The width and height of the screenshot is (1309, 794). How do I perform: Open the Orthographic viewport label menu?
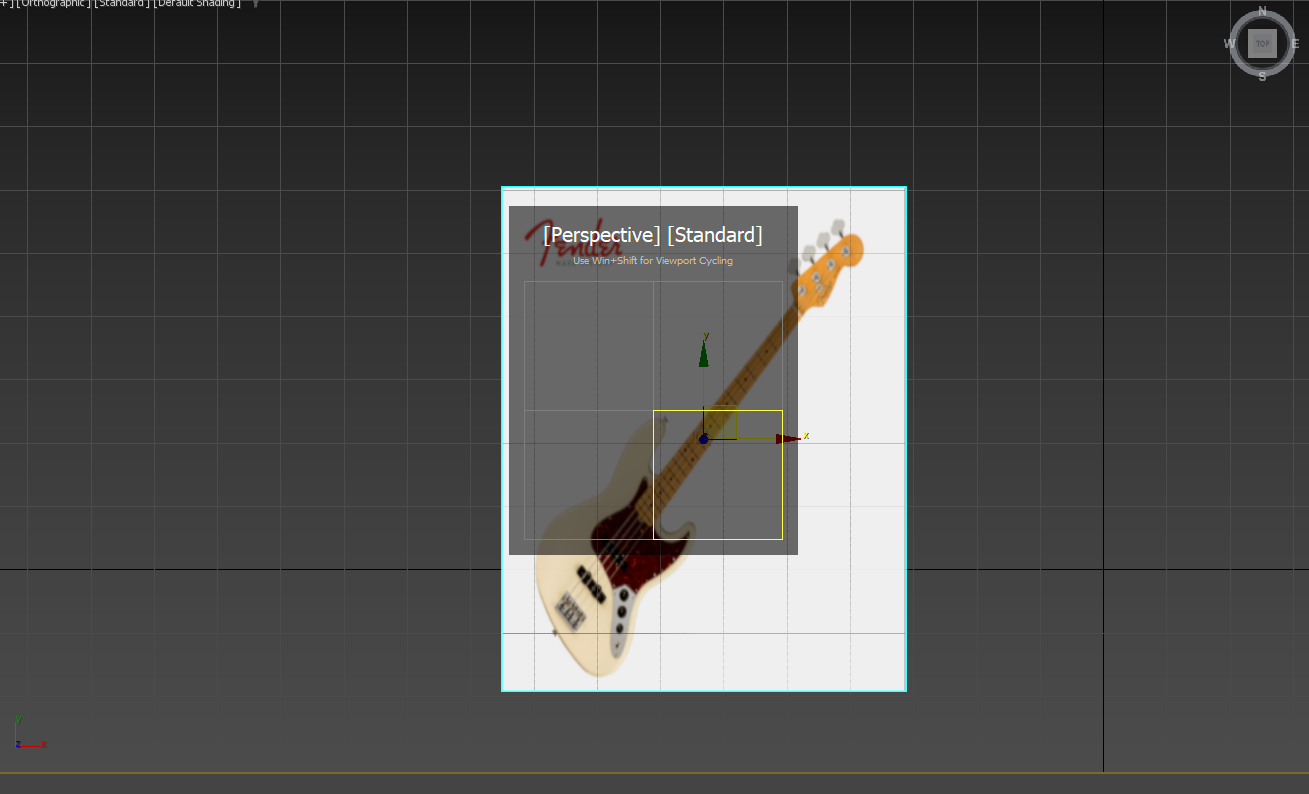point(53,4)
